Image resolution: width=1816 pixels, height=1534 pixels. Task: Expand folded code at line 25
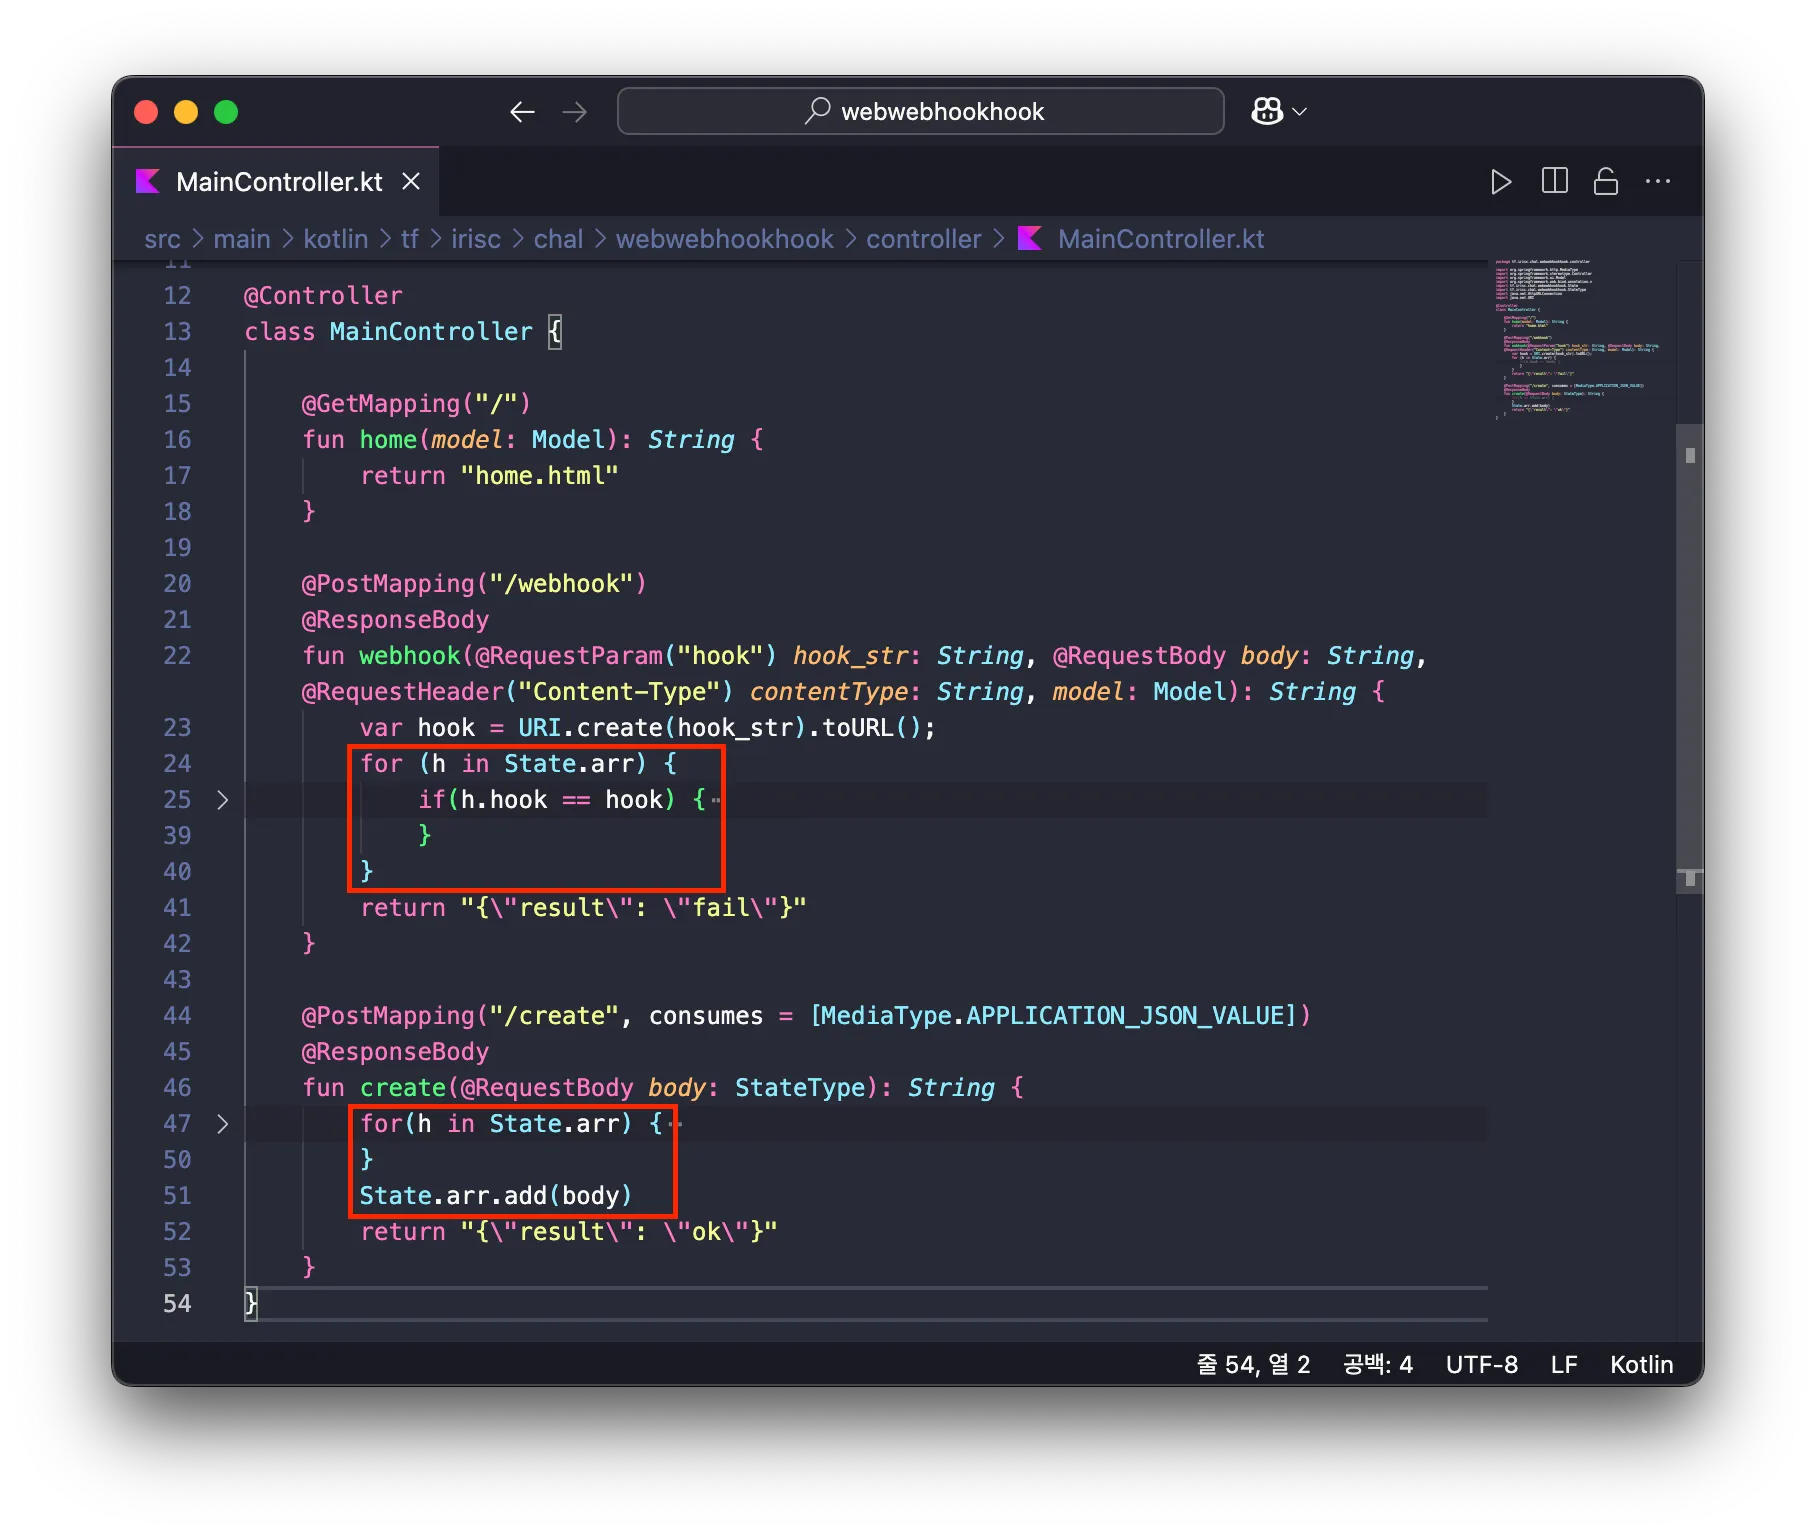(223, 800)
